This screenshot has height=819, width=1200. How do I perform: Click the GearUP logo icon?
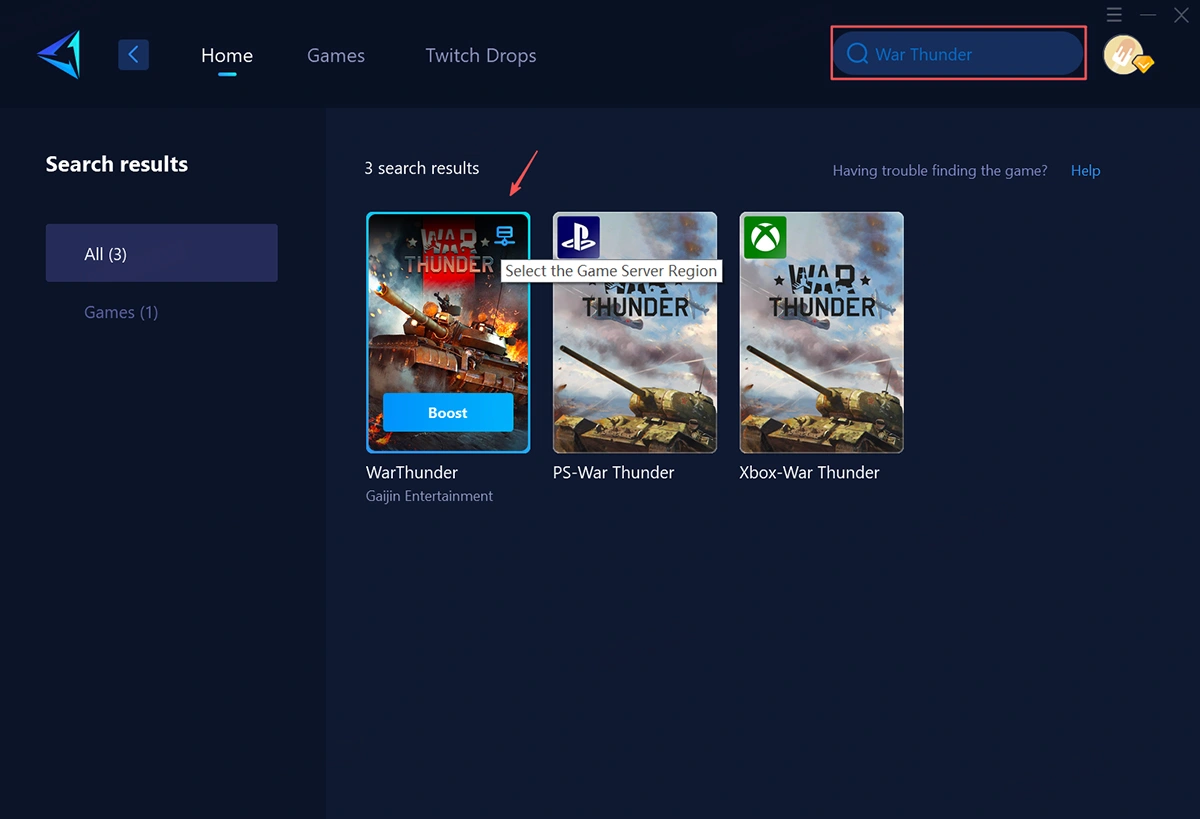click(x=58, y=54)
